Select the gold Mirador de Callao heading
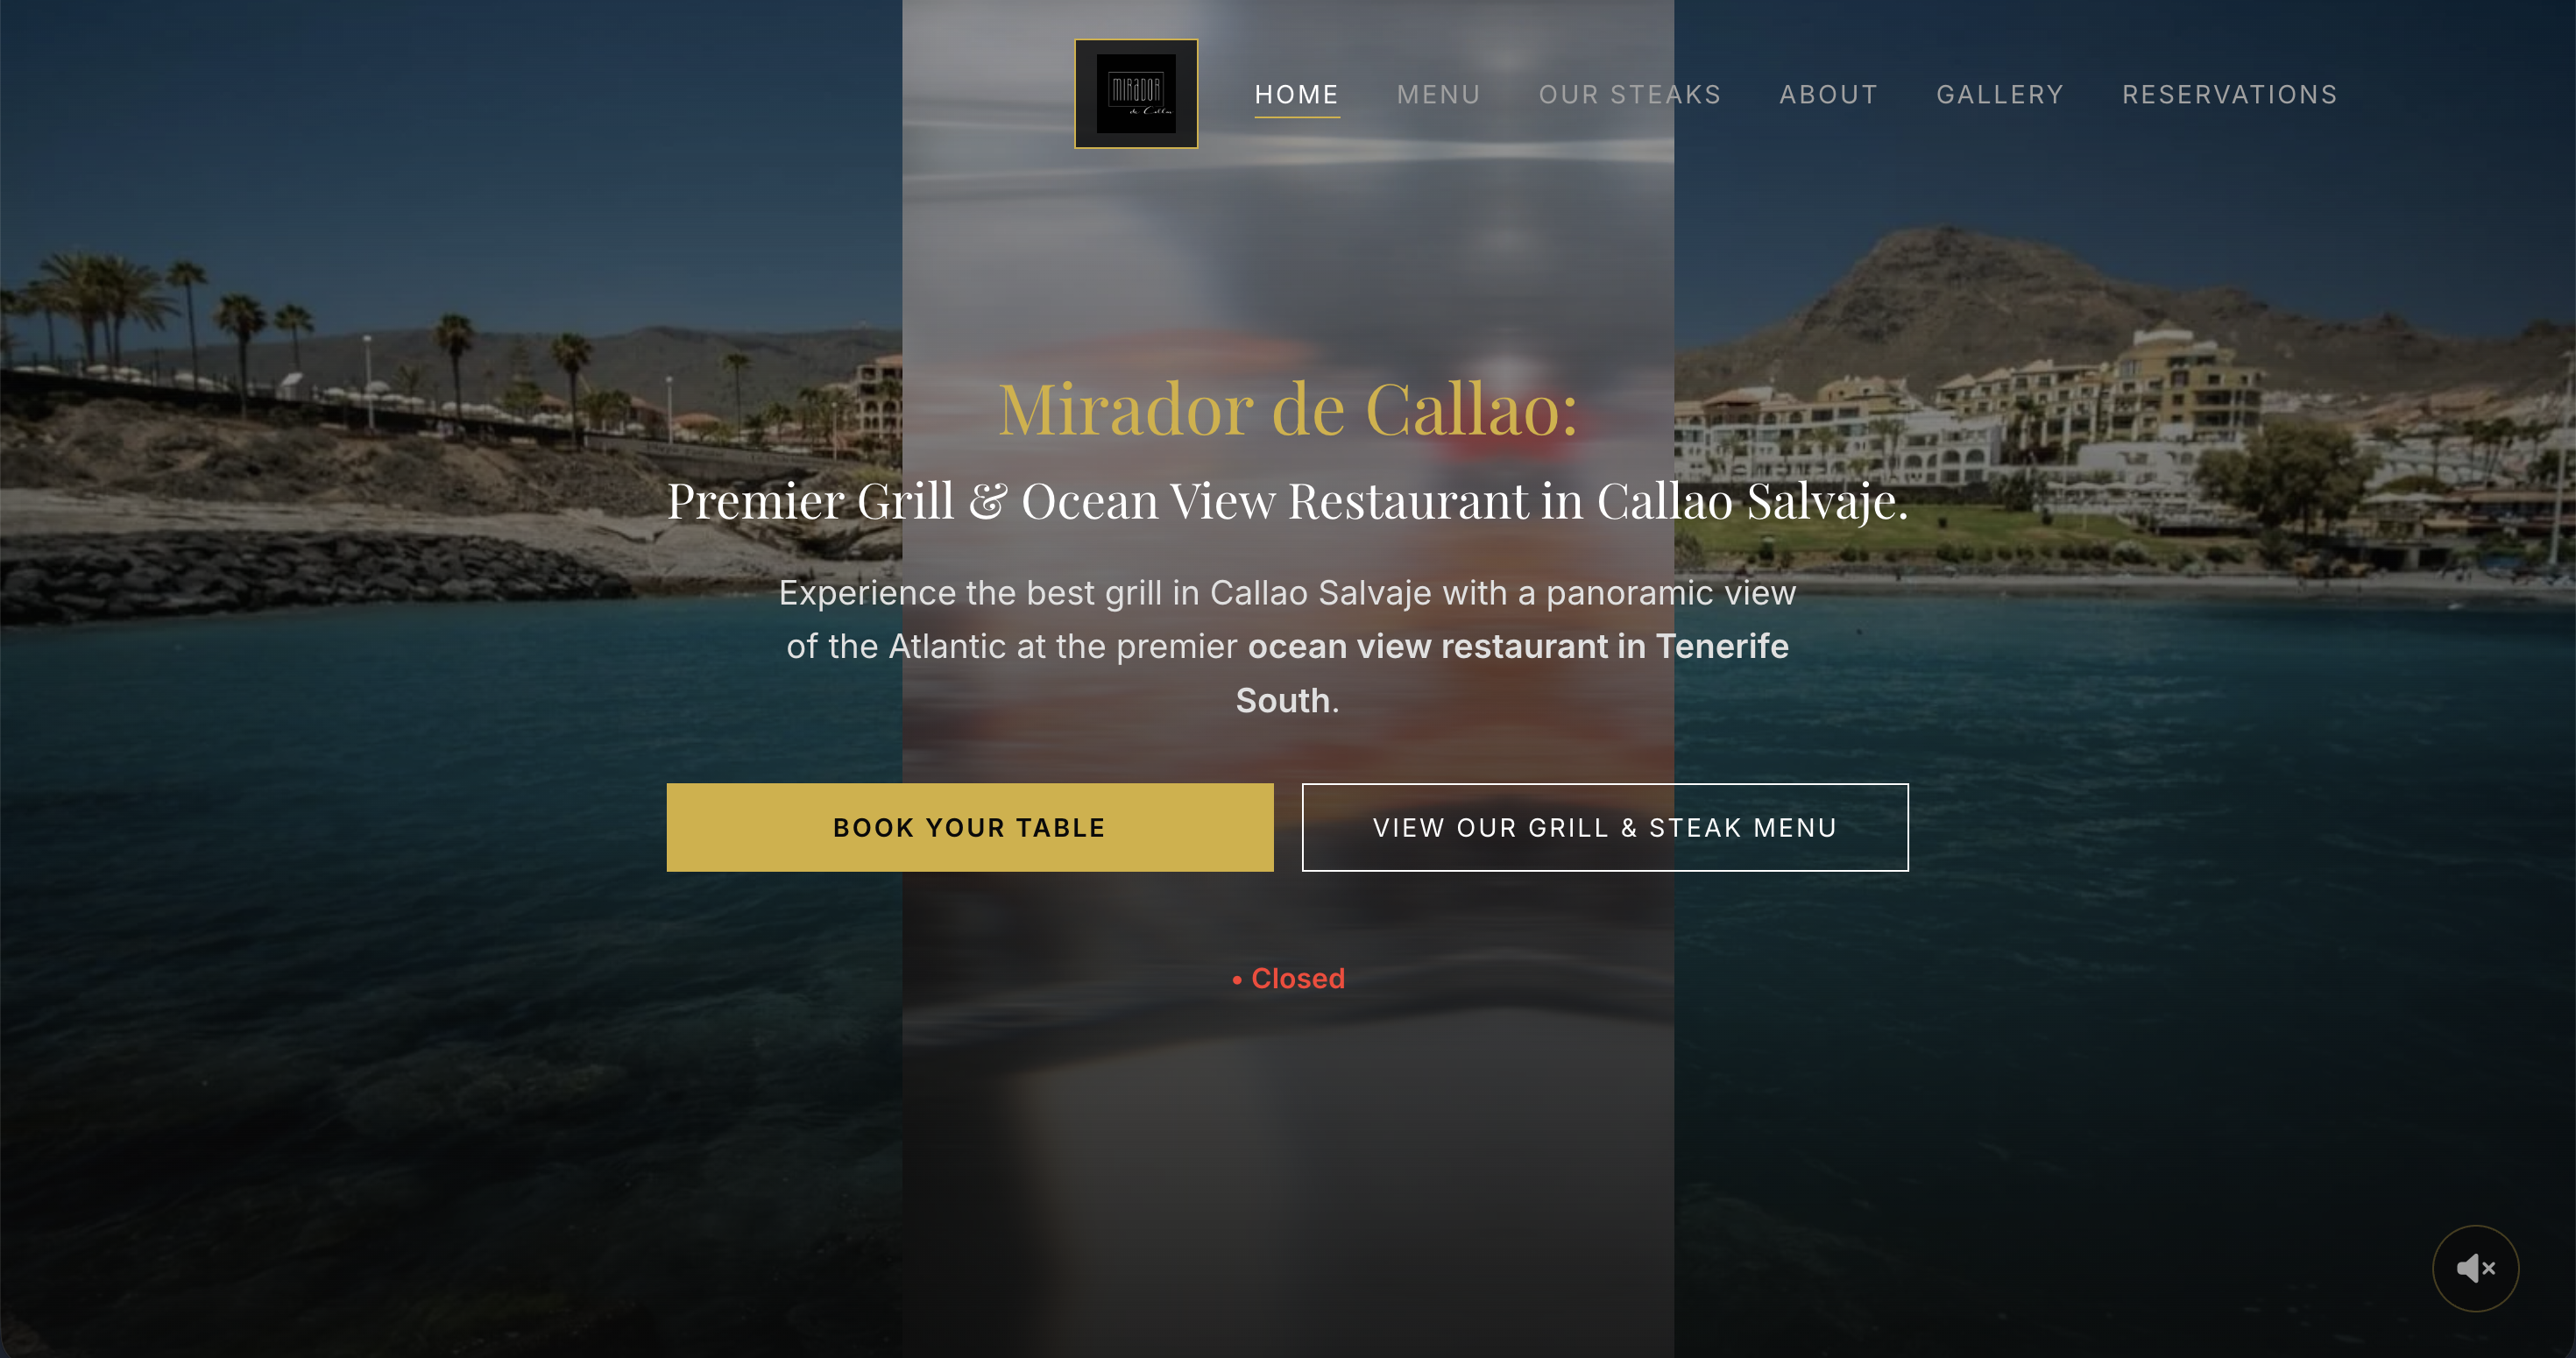2576x1358 pixels. coord(1288,410)
